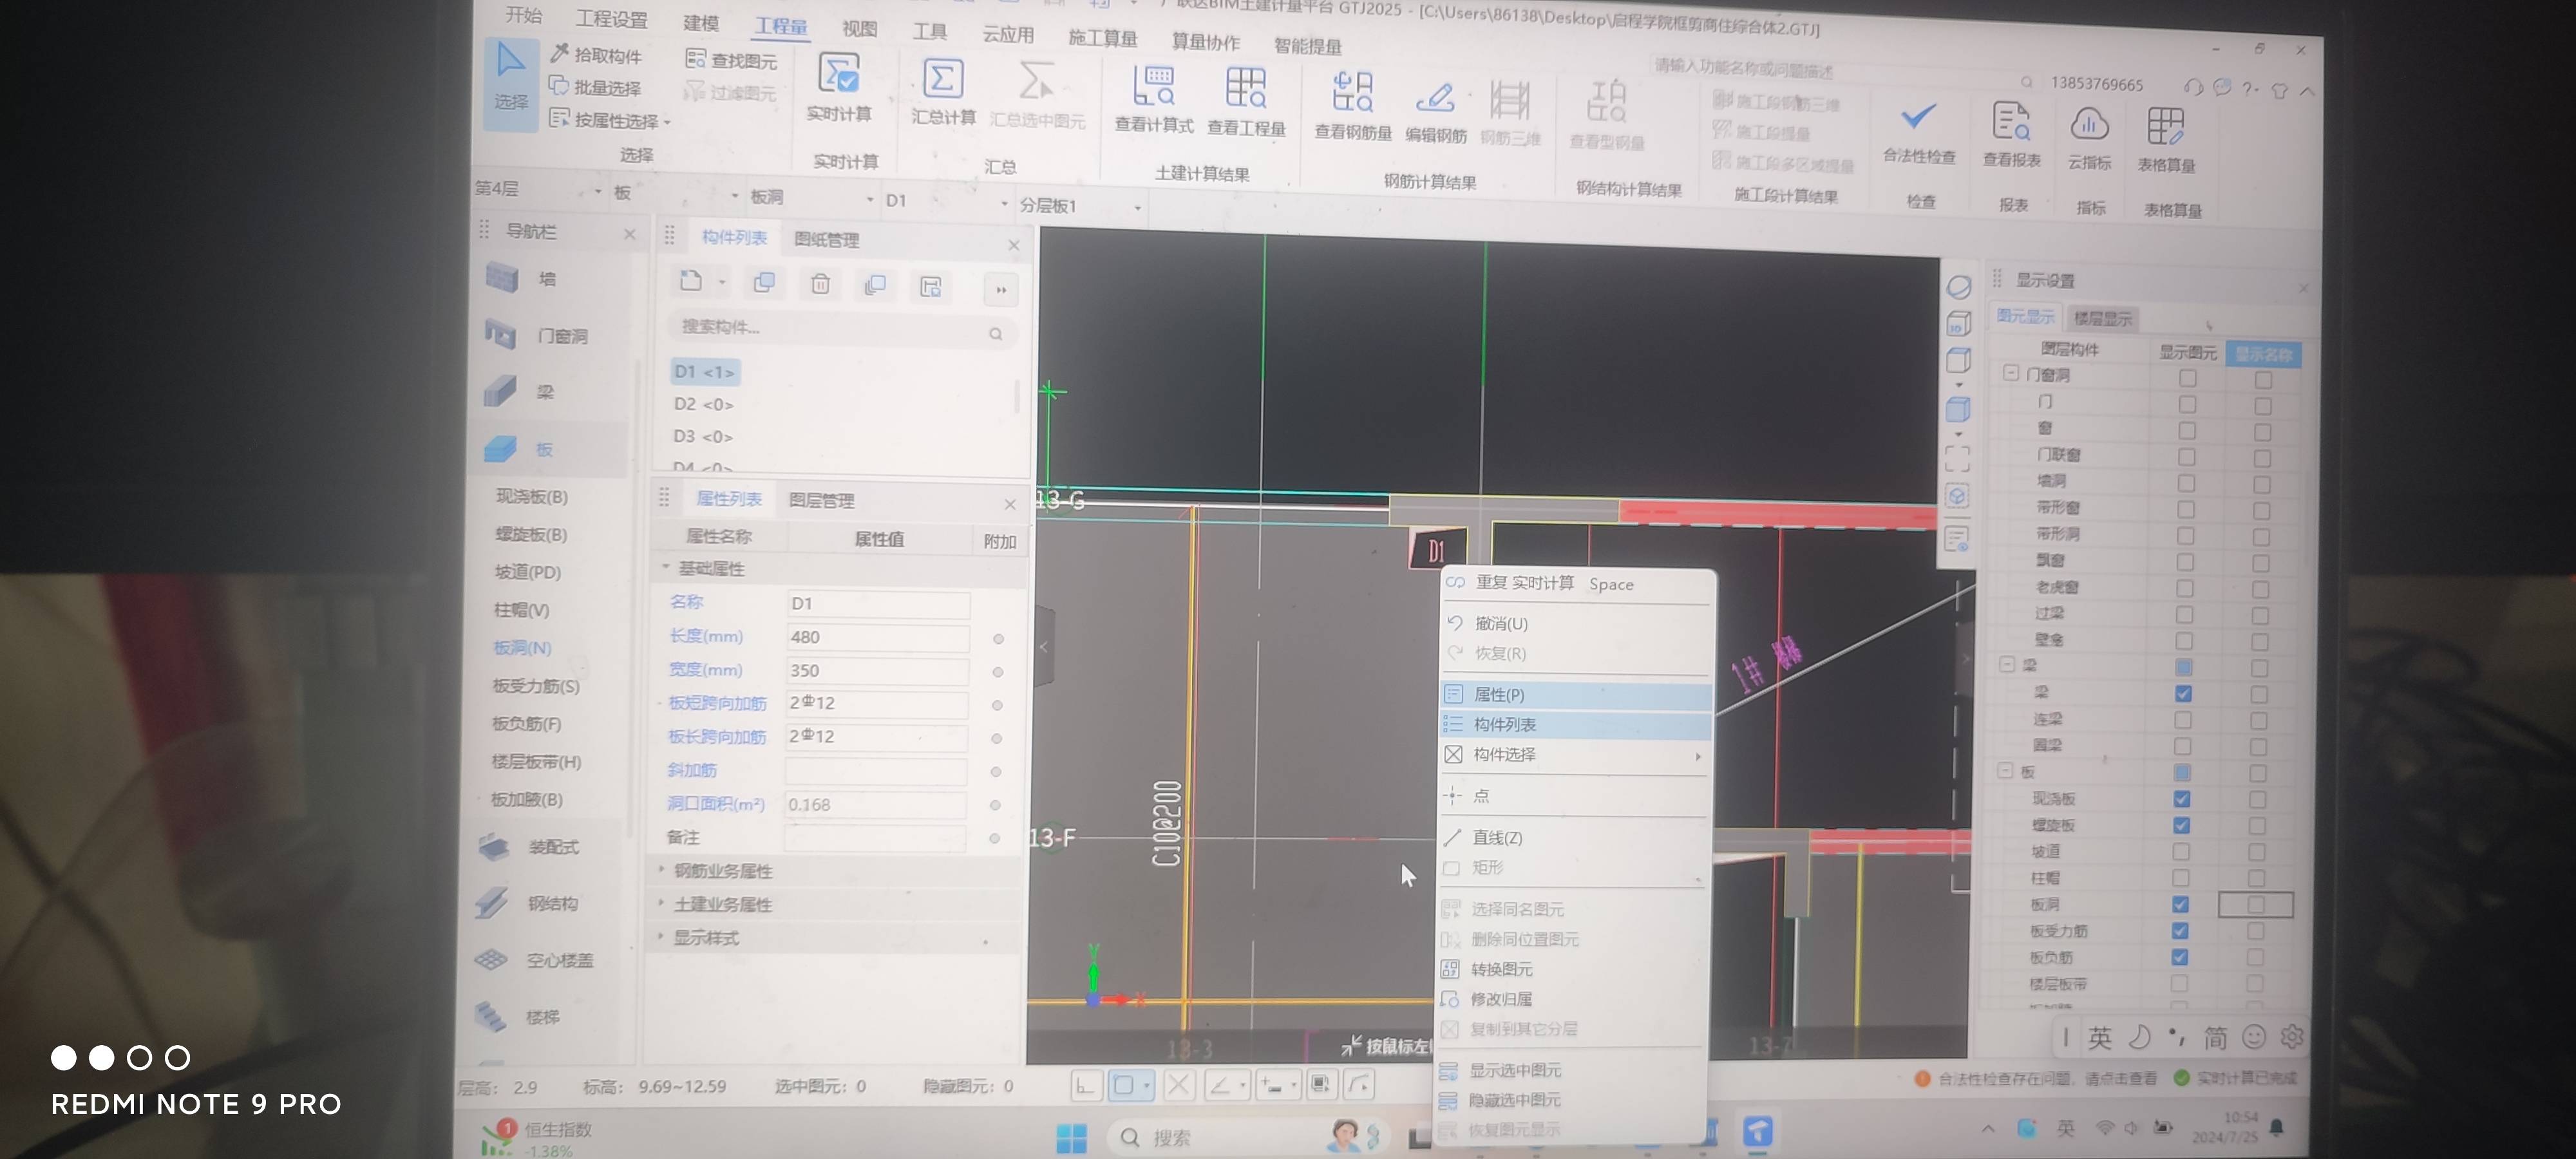Open 表格算量 icon
Viewport: 2576px width, 1159px height.
2165,127
